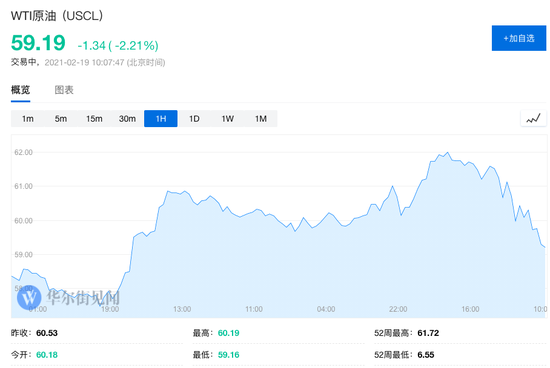This screenshot has height=368, width=550.
Task: Click the 61.00 y-axis label
Action: 23,186
